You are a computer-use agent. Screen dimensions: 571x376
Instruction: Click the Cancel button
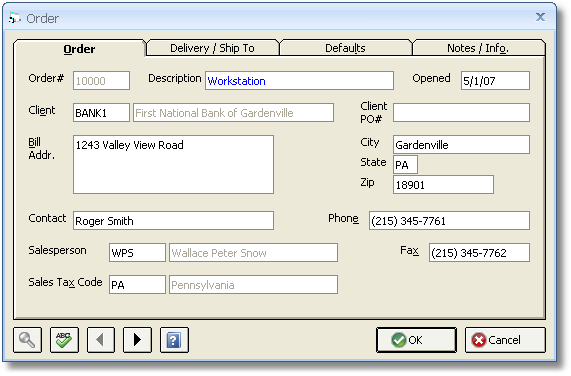[x=505, y=340]
